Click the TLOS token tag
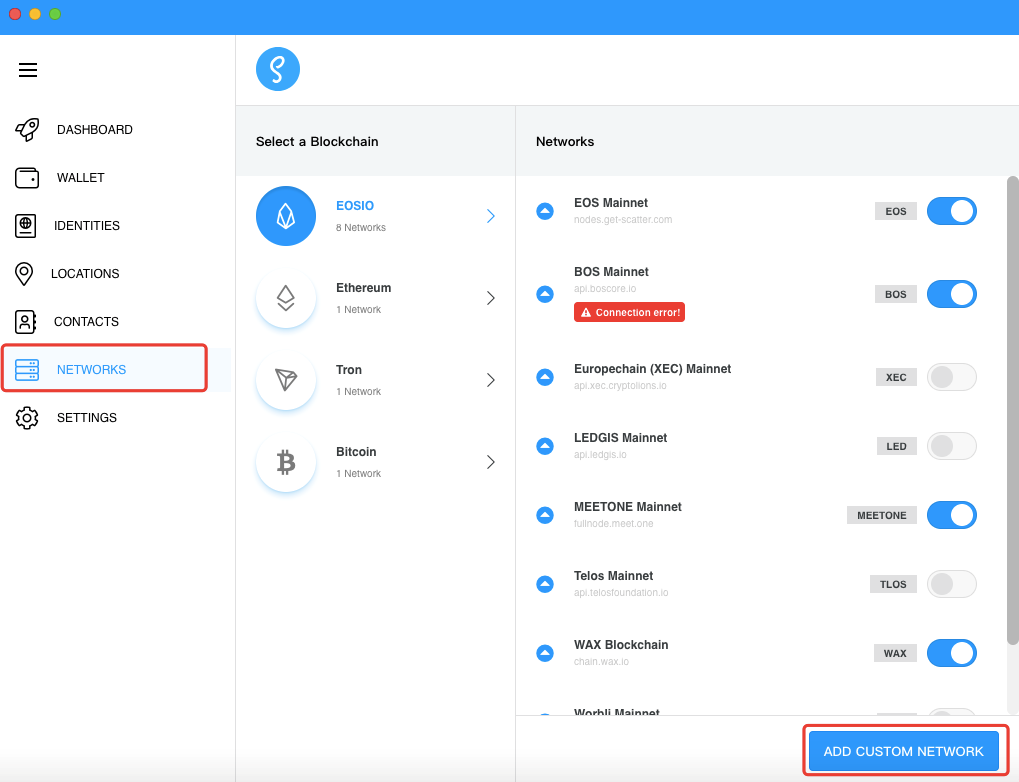1019x782 pixels. (893, 584)
